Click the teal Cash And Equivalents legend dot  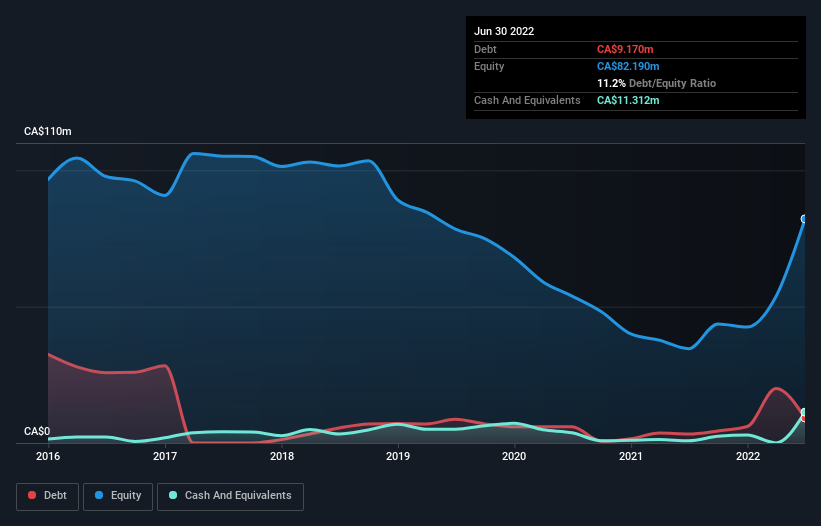[173, 495]
